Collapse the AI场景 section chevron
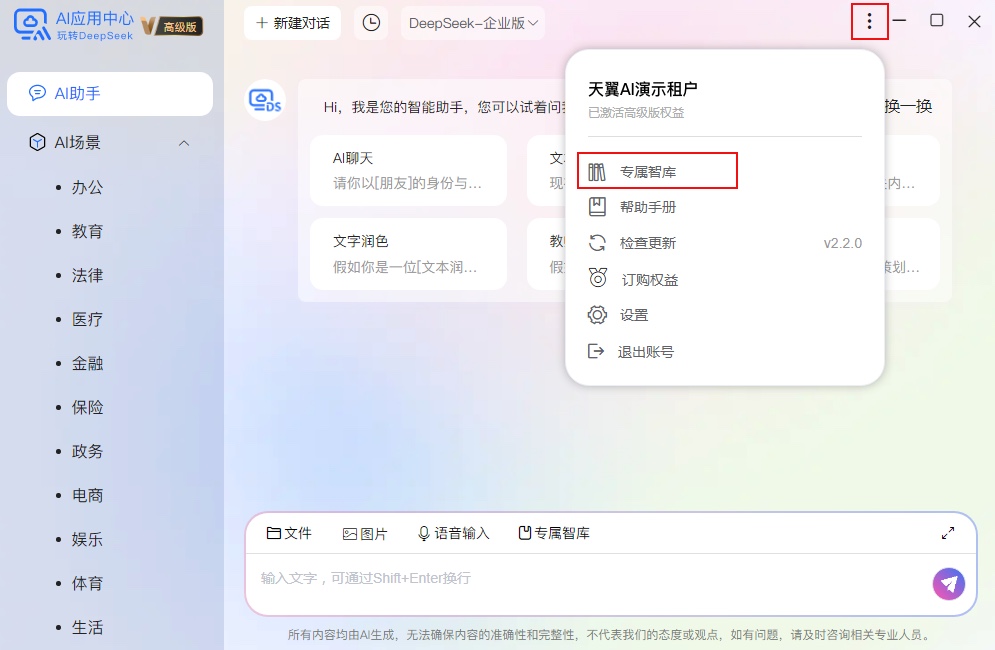Image resolution: width=995 pixels, height=650 pixels. point(184,143)
